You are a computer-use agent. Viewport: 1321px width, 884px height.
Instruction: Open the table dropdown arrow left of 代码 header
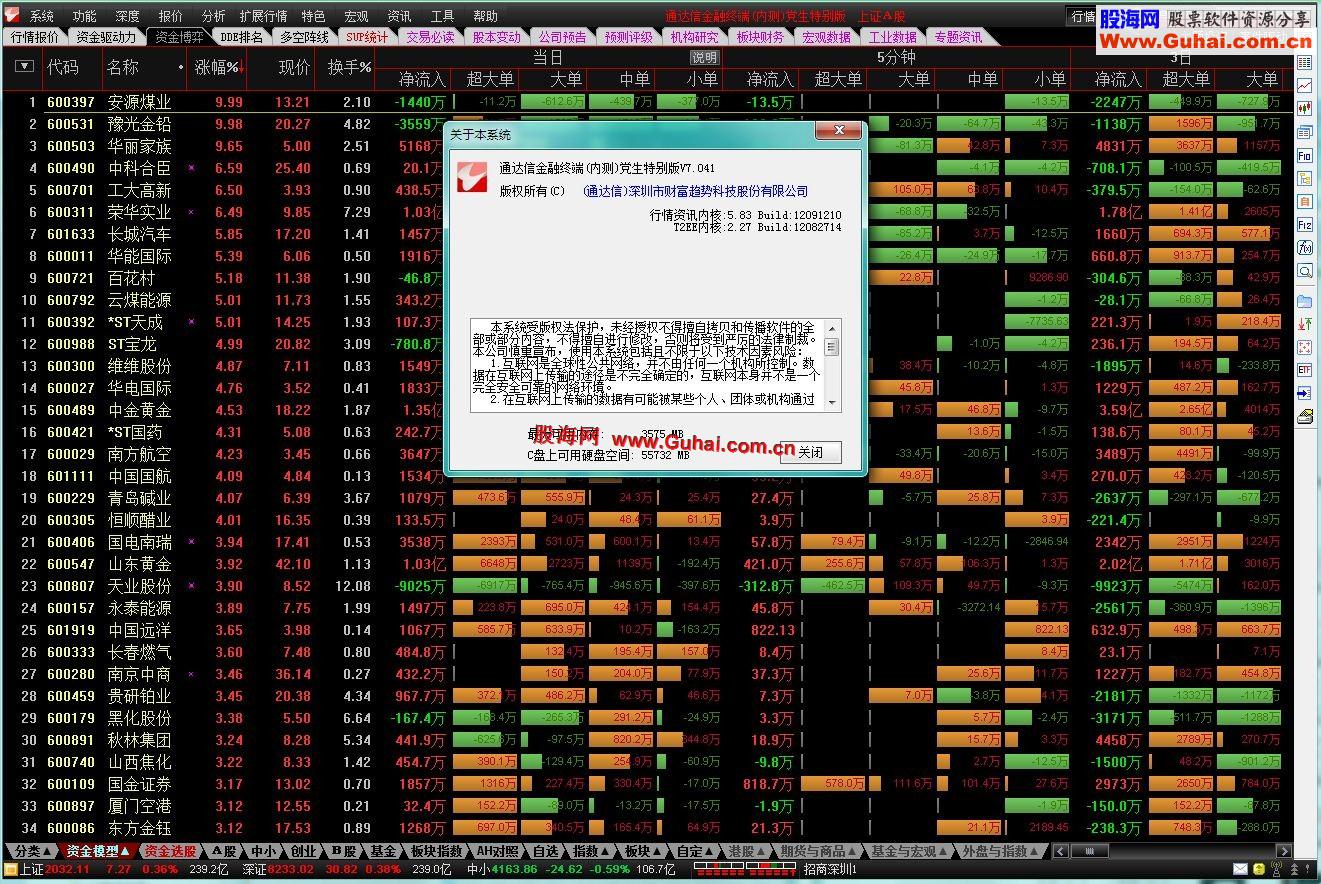[x=24, y=67]
